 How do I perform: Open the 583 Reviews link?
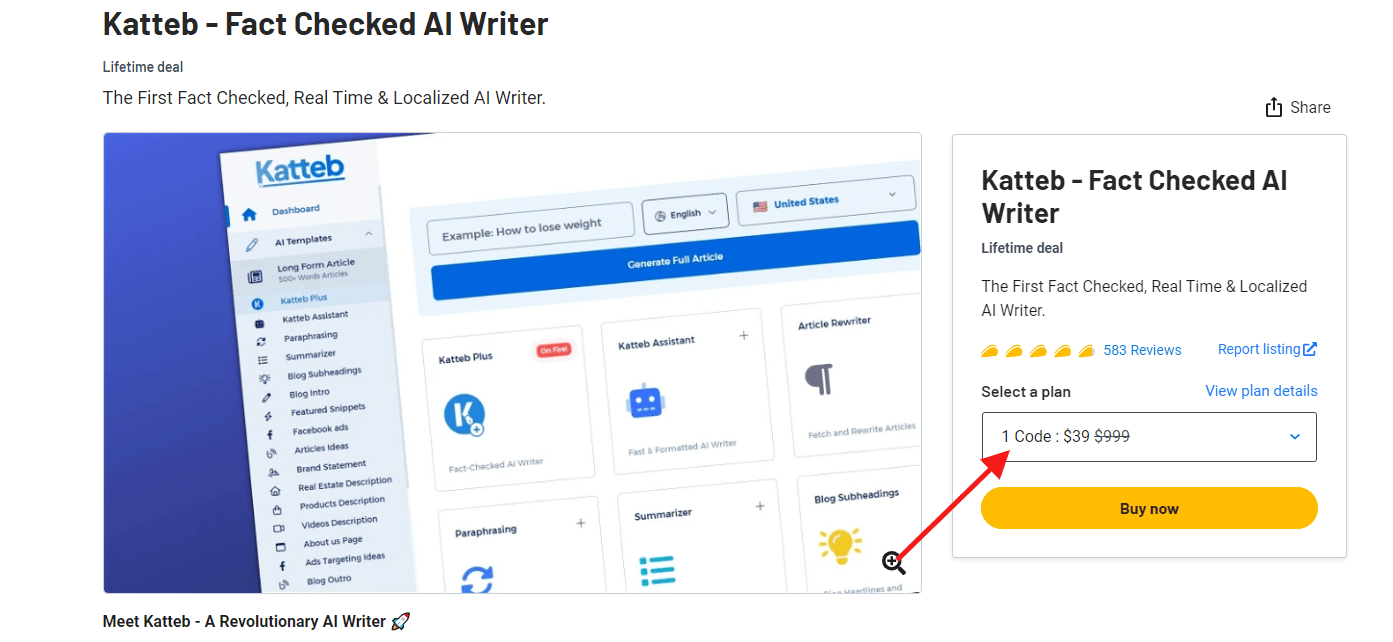point(1142,350)
